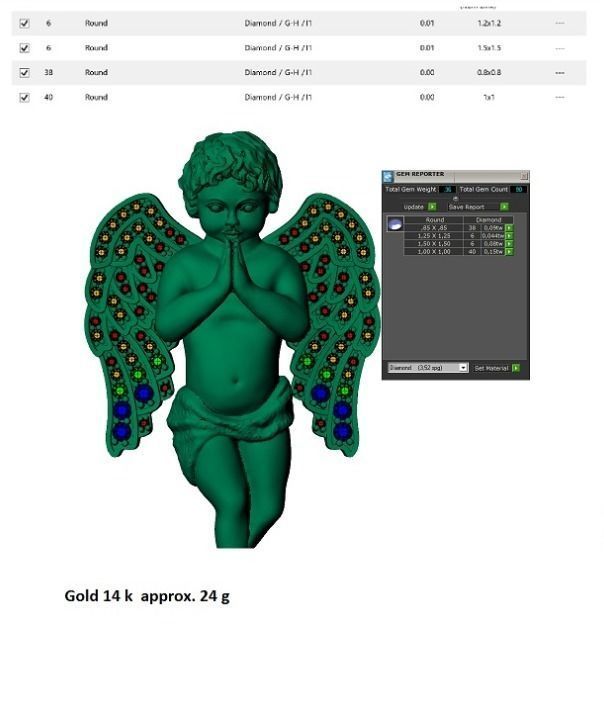Click the Save Report green arrow button
604x715 pixels.
pyautogui.click(x=504, y=207)
